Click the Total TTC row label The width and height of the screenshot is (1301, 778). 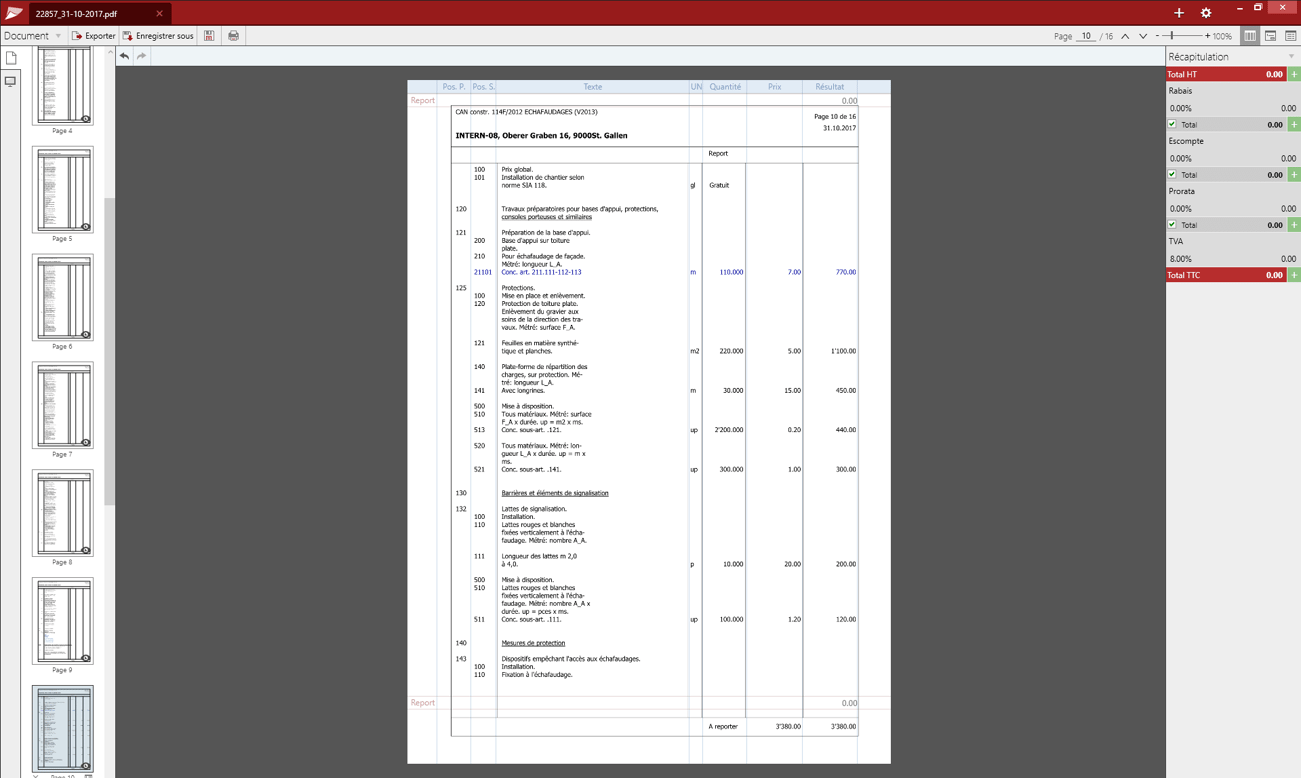[1184, 274]
